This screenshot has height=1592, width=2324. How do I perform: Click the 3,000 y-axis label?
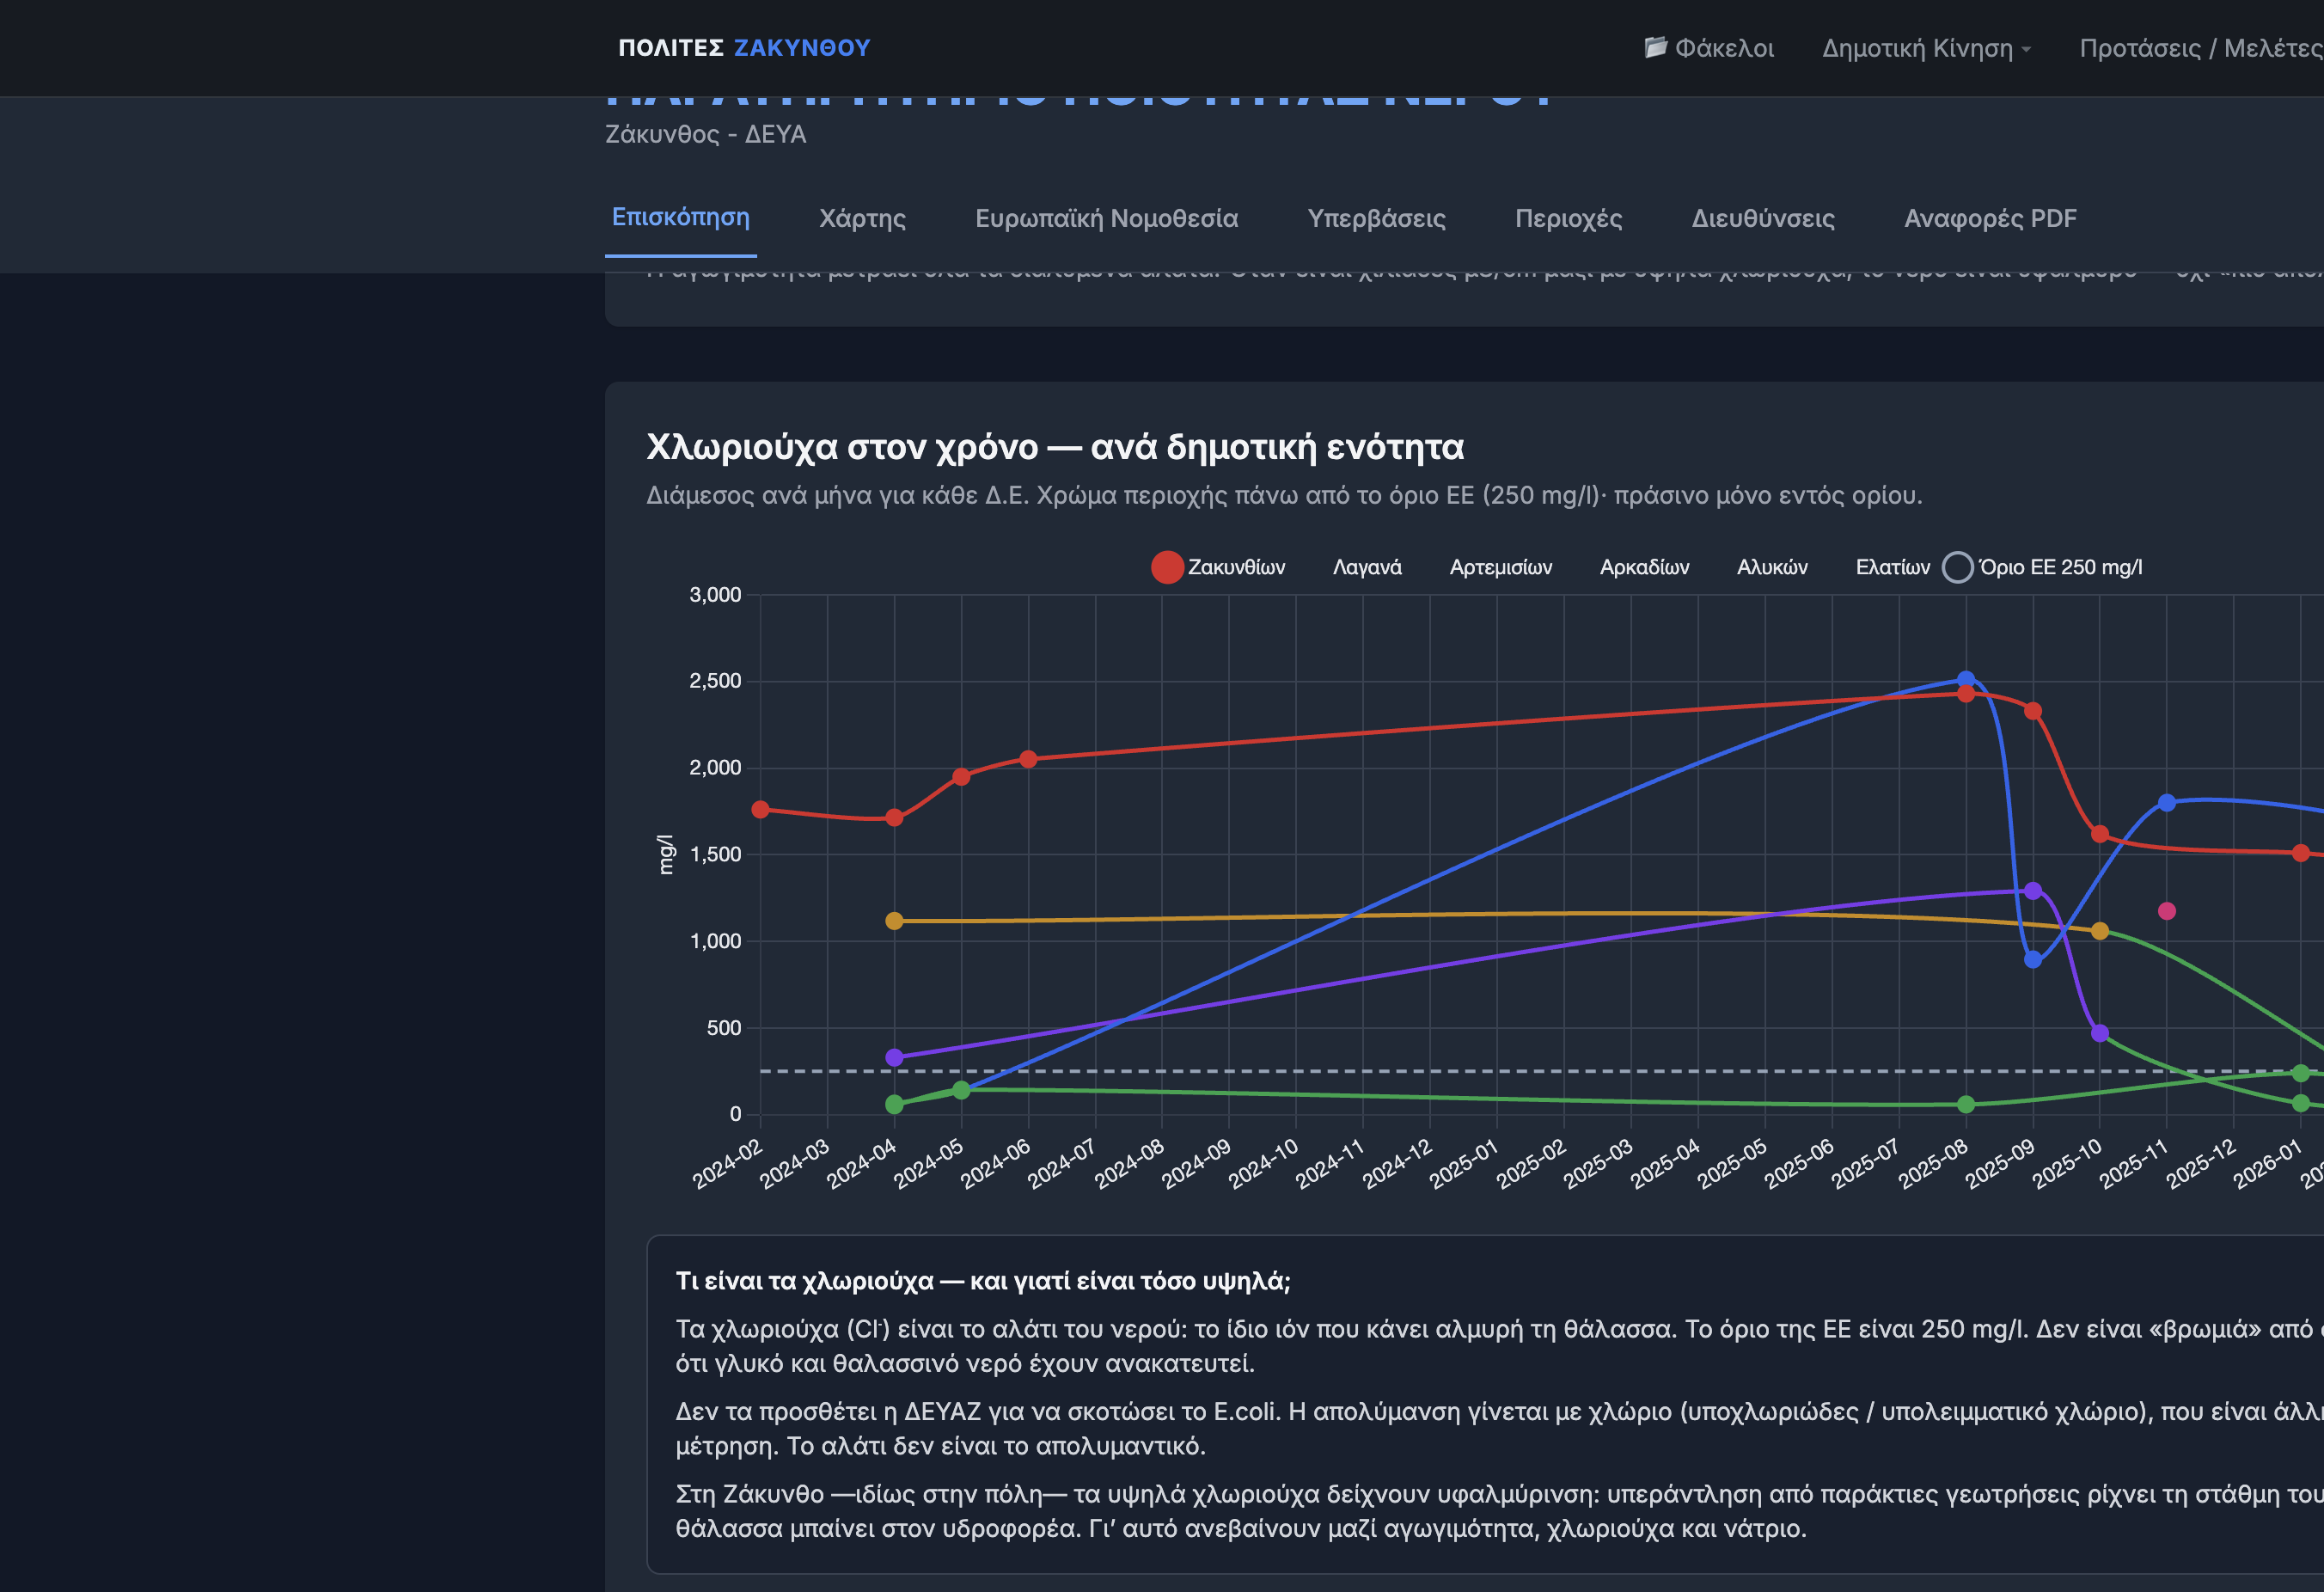click(715, 594)
